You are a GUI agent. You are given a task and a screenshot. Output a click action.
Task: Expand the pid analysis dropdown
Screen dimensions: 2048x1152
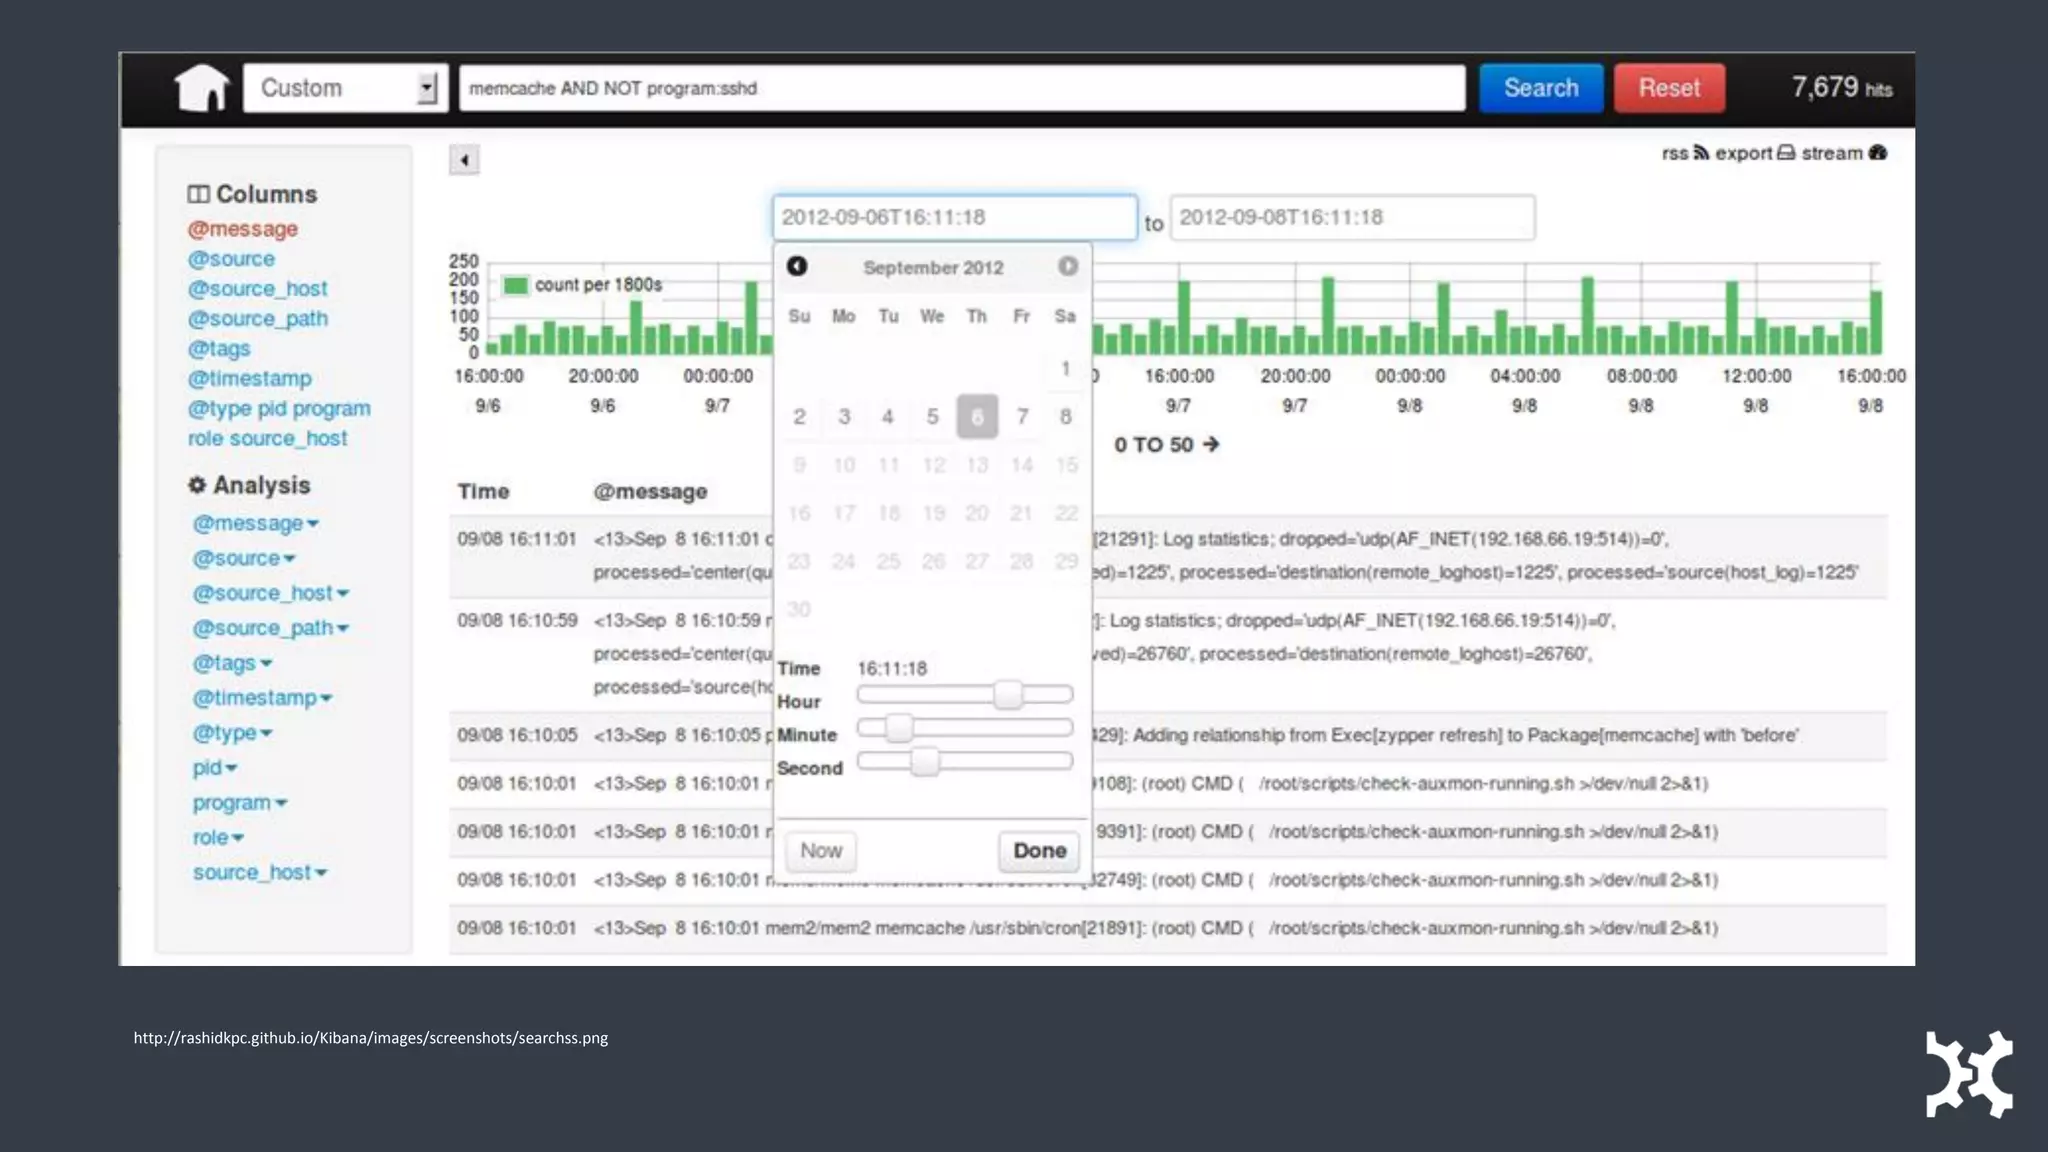215,768
